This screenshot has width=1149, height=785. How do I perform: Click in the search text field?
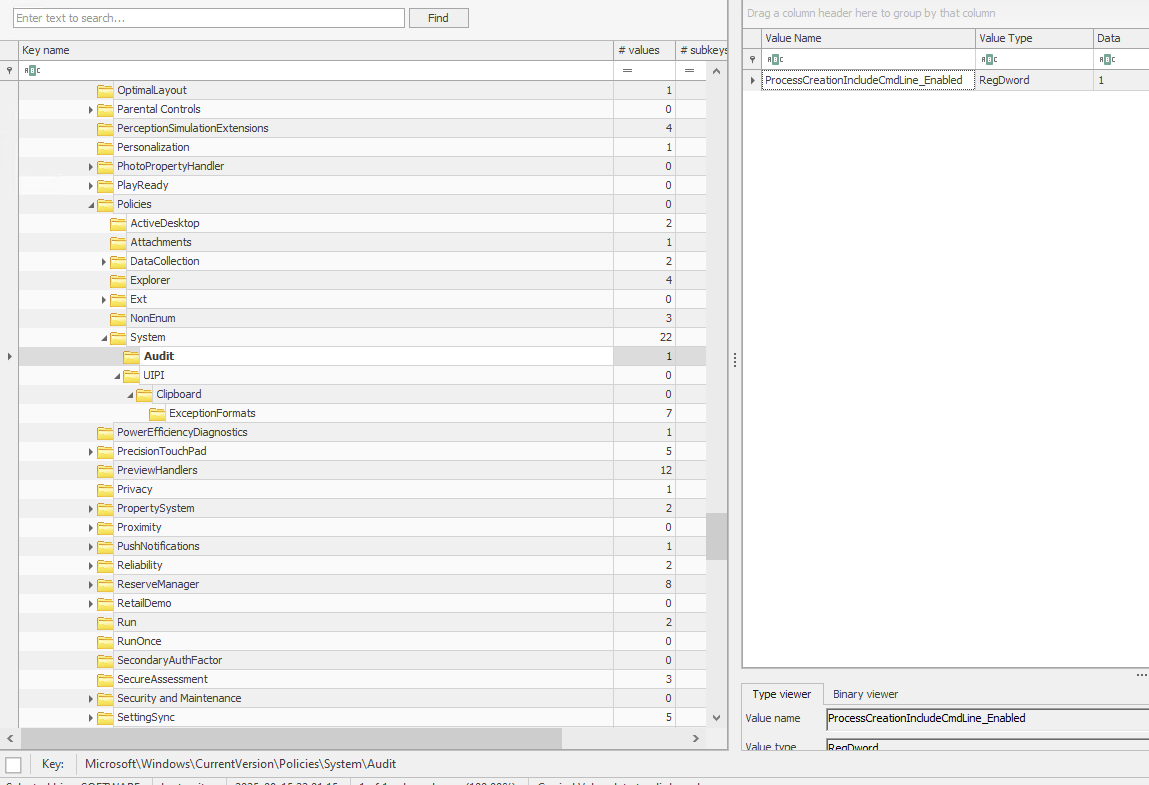point(208,18)
